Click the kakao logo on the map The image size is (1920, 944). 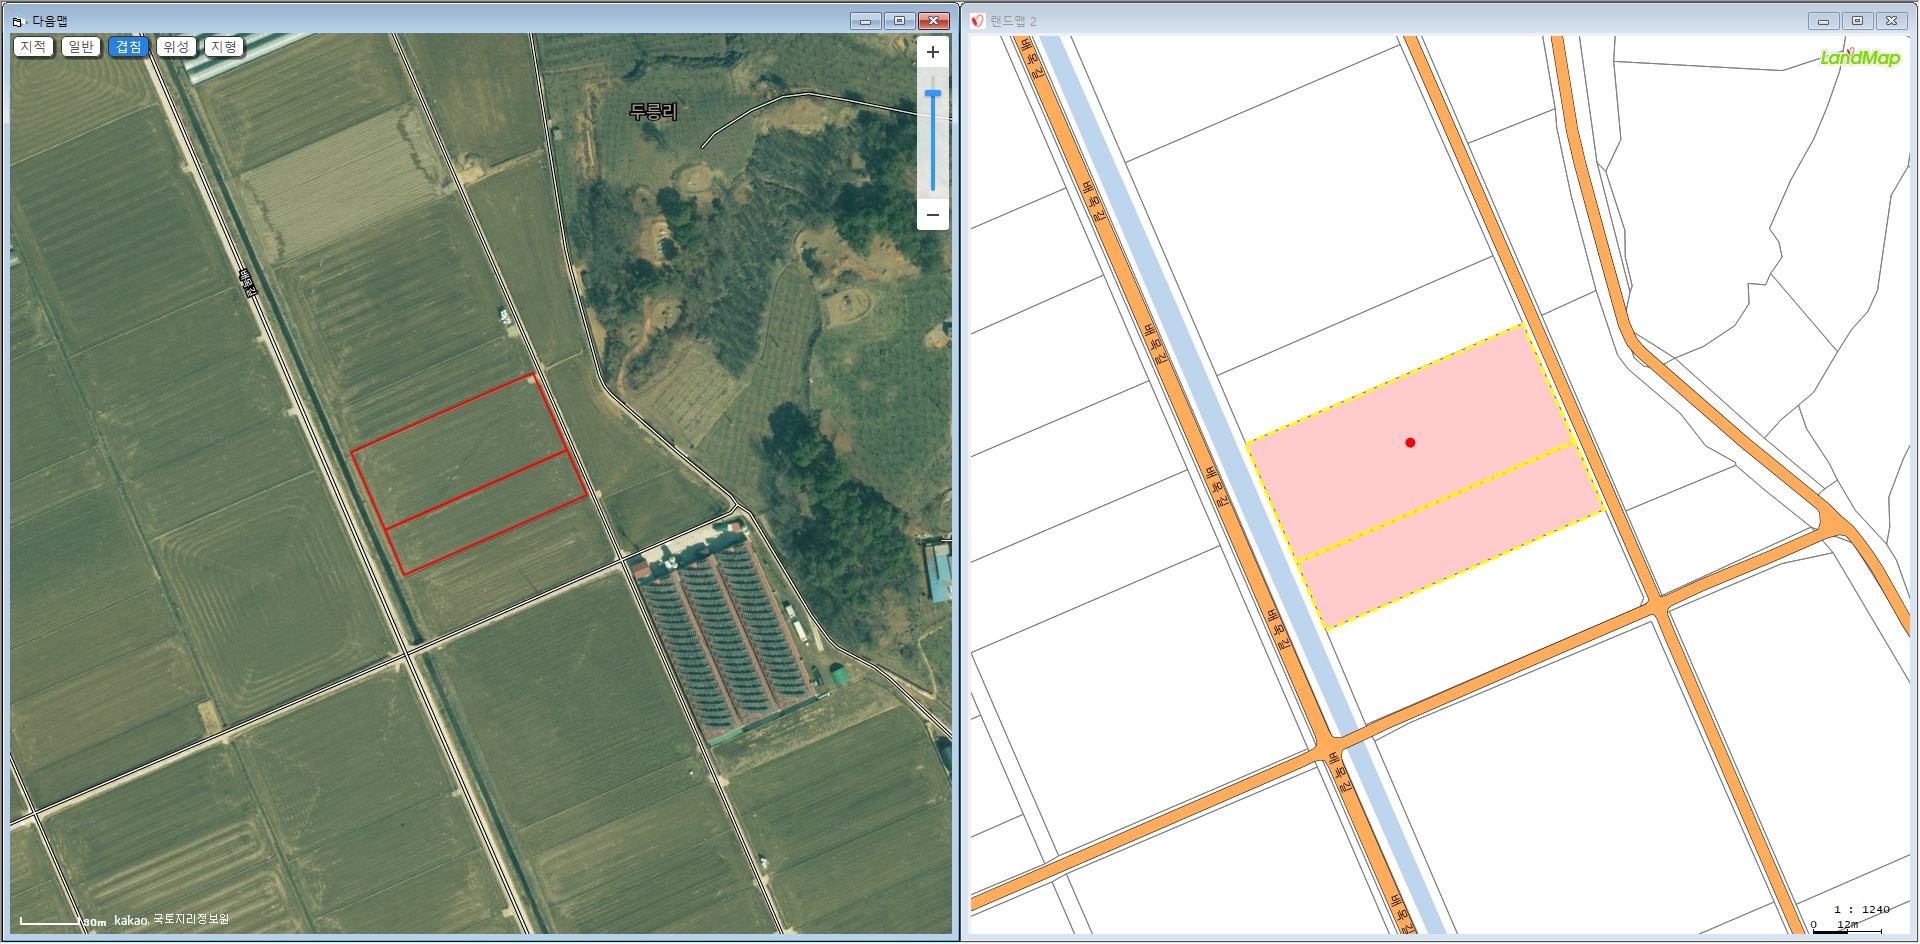pos(130,920)
